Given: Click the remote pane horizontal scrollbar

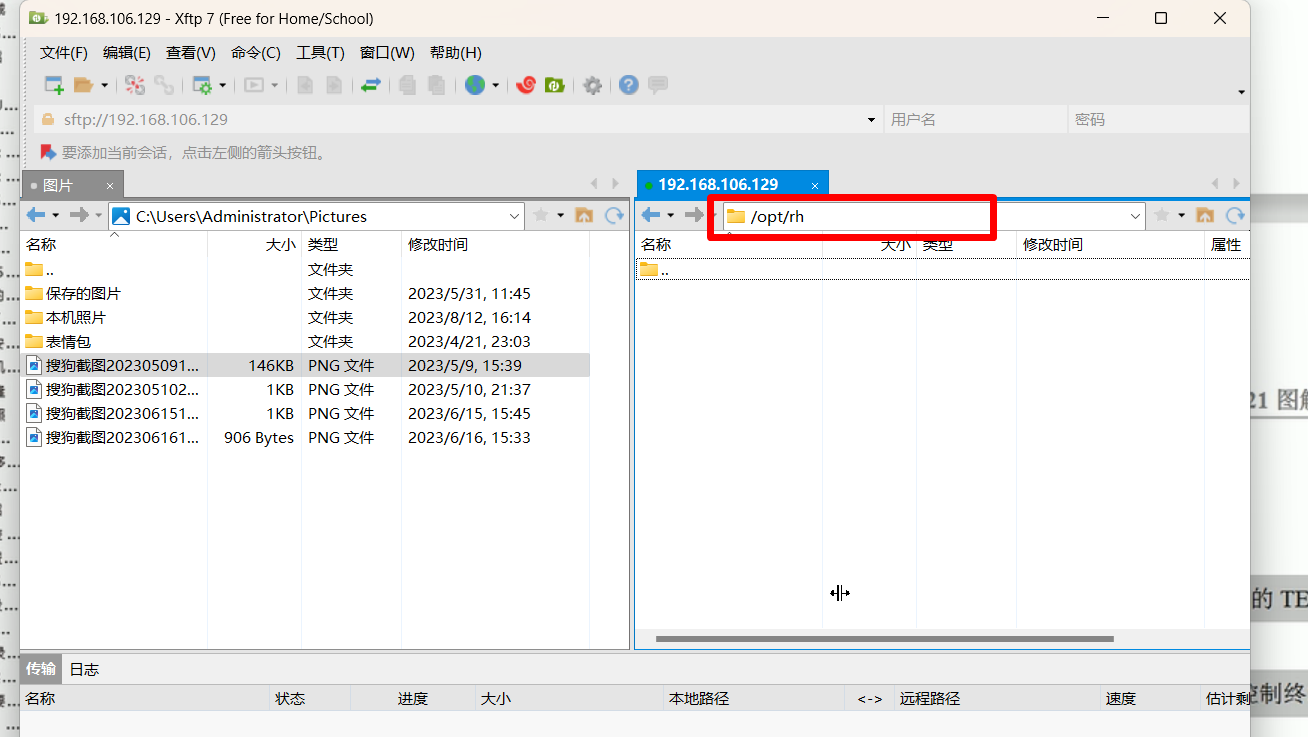Looking at the screenshot, I should (x=885, y=638).
